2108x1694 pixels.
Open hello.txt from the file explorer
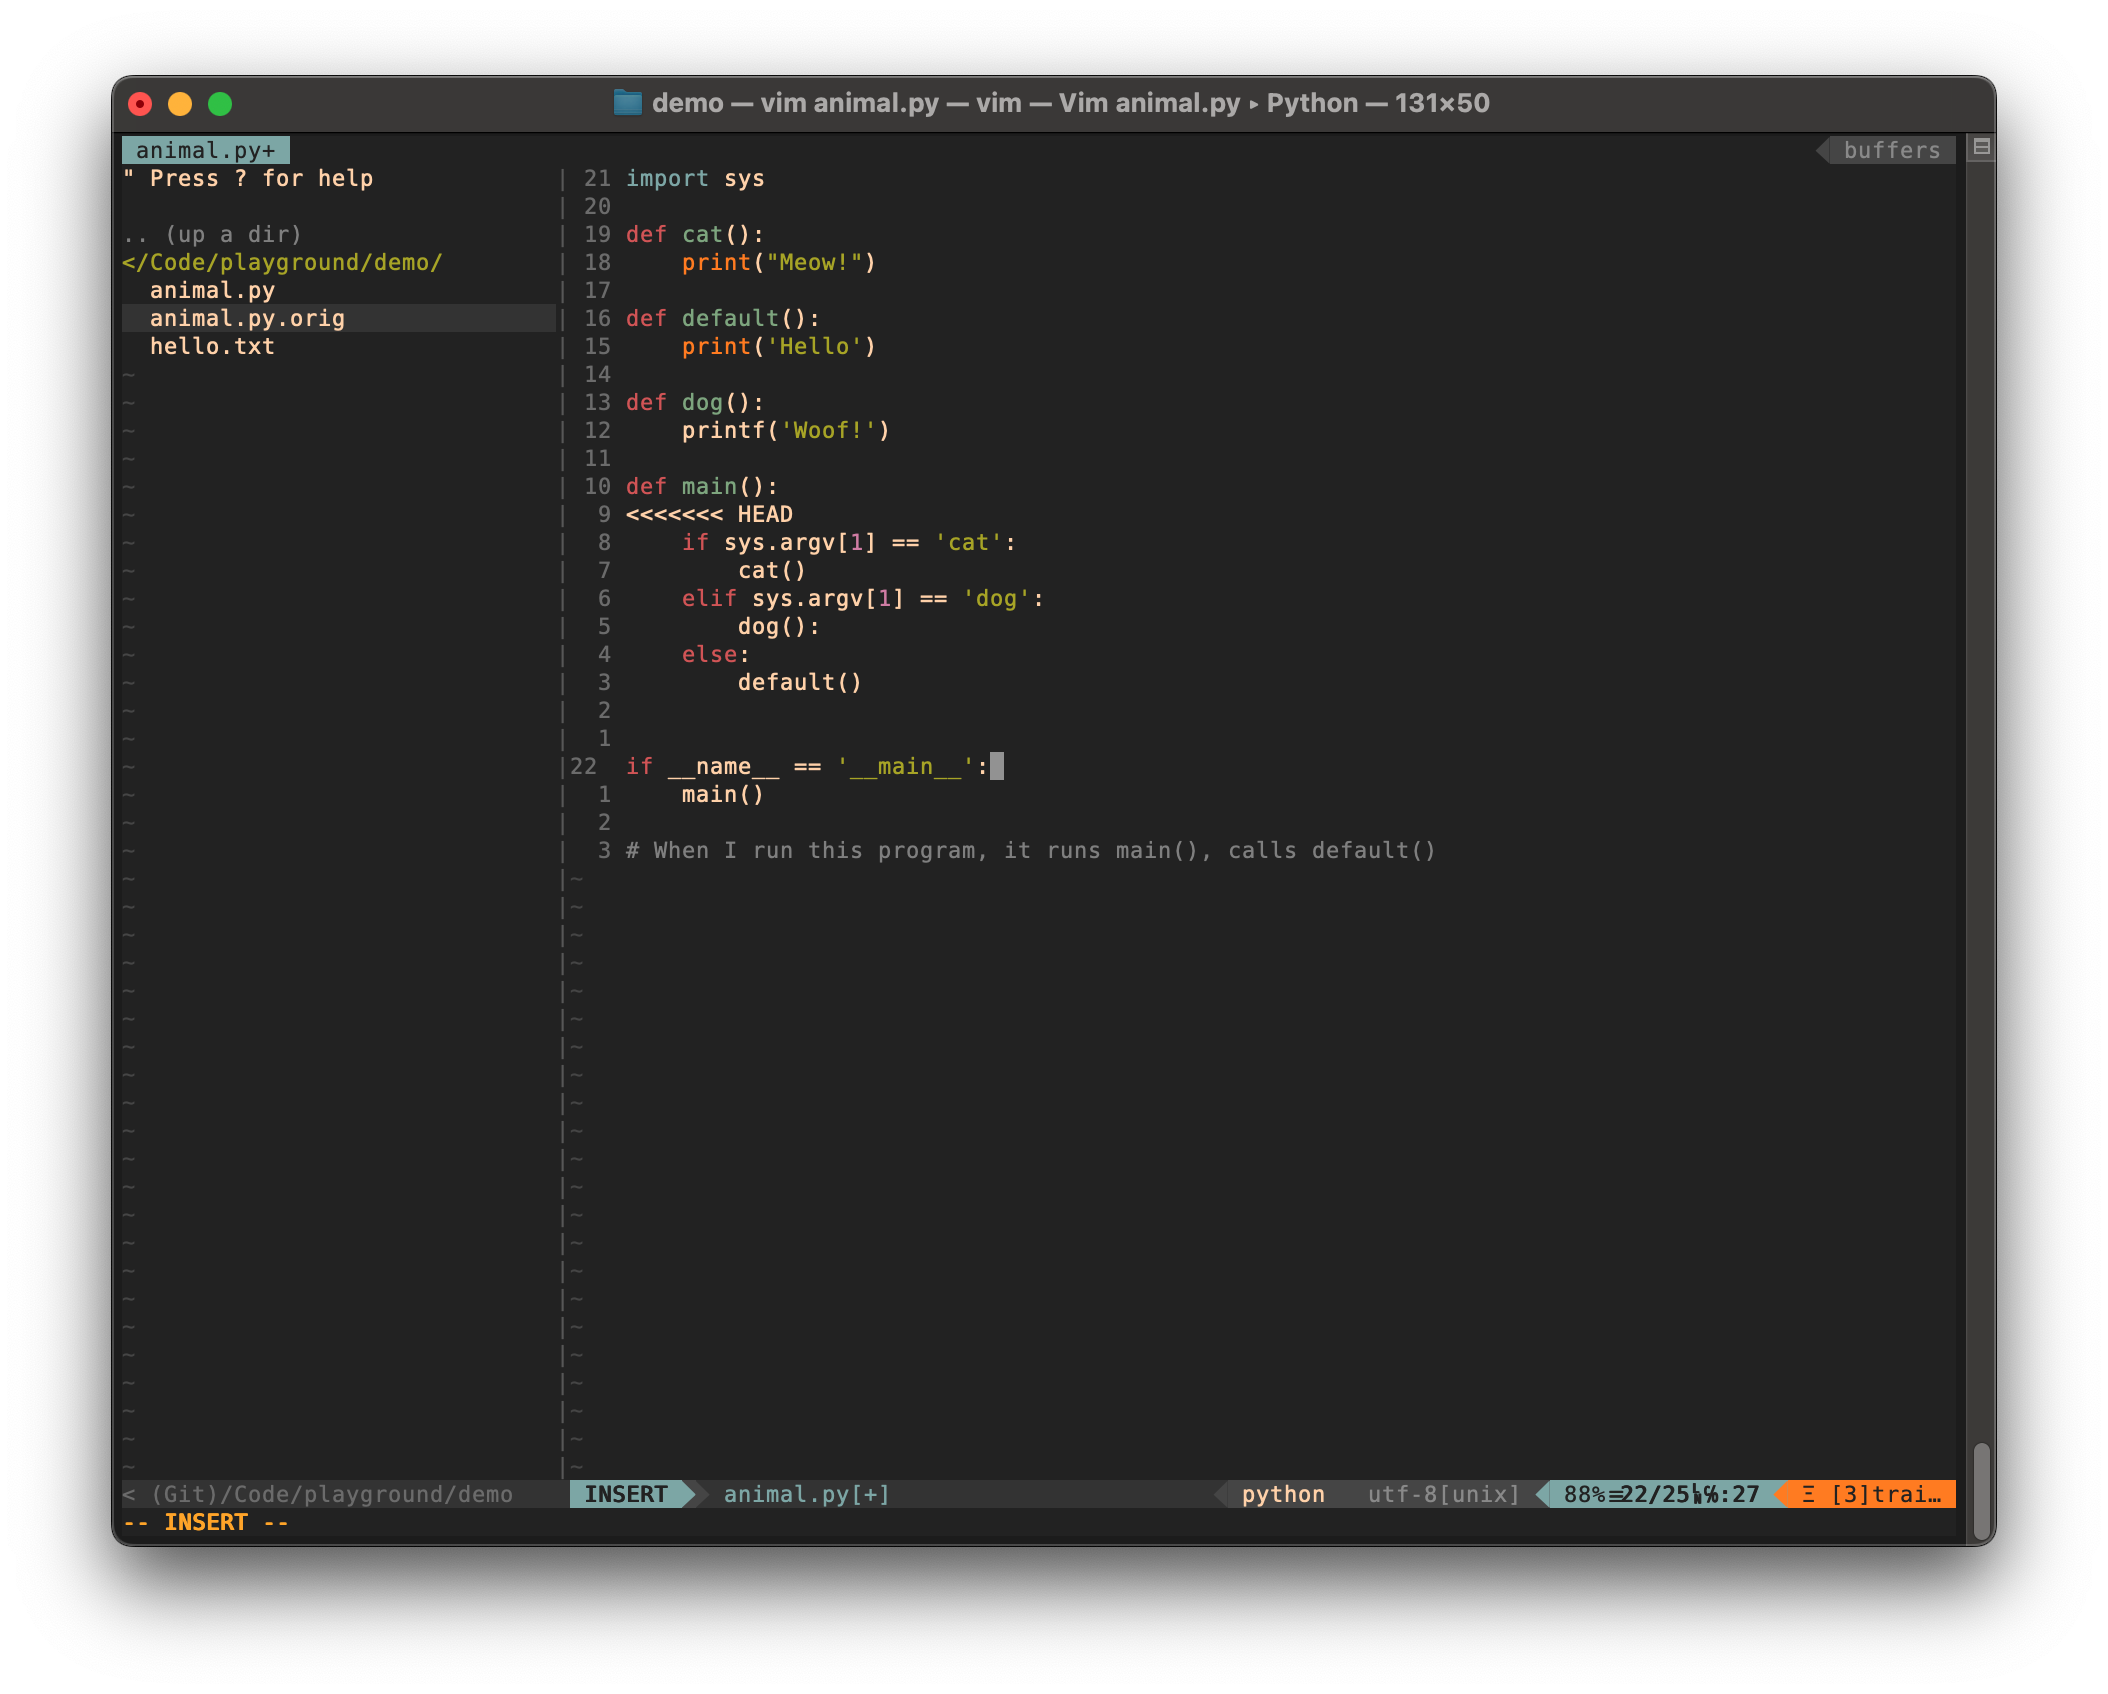coord(210,346)
